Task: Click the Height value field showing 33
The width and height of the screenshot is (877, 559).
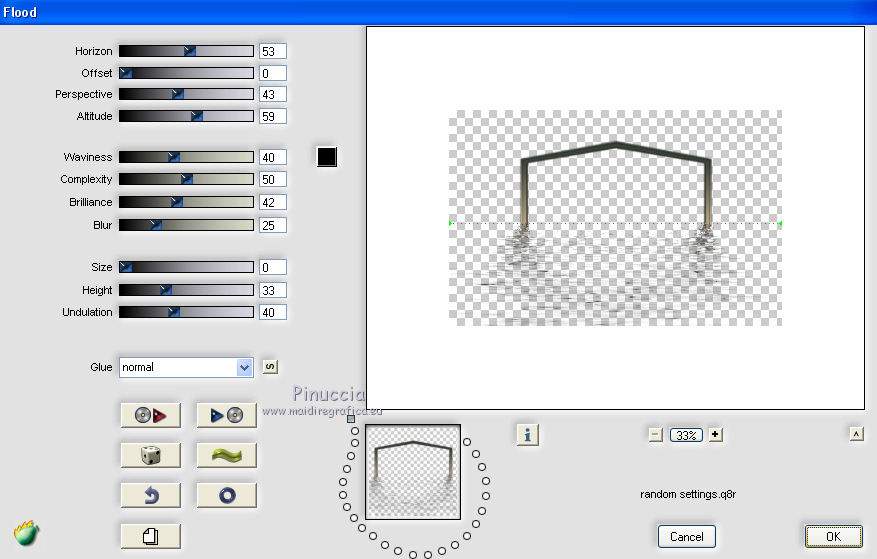Action: [x=273, y=290]
